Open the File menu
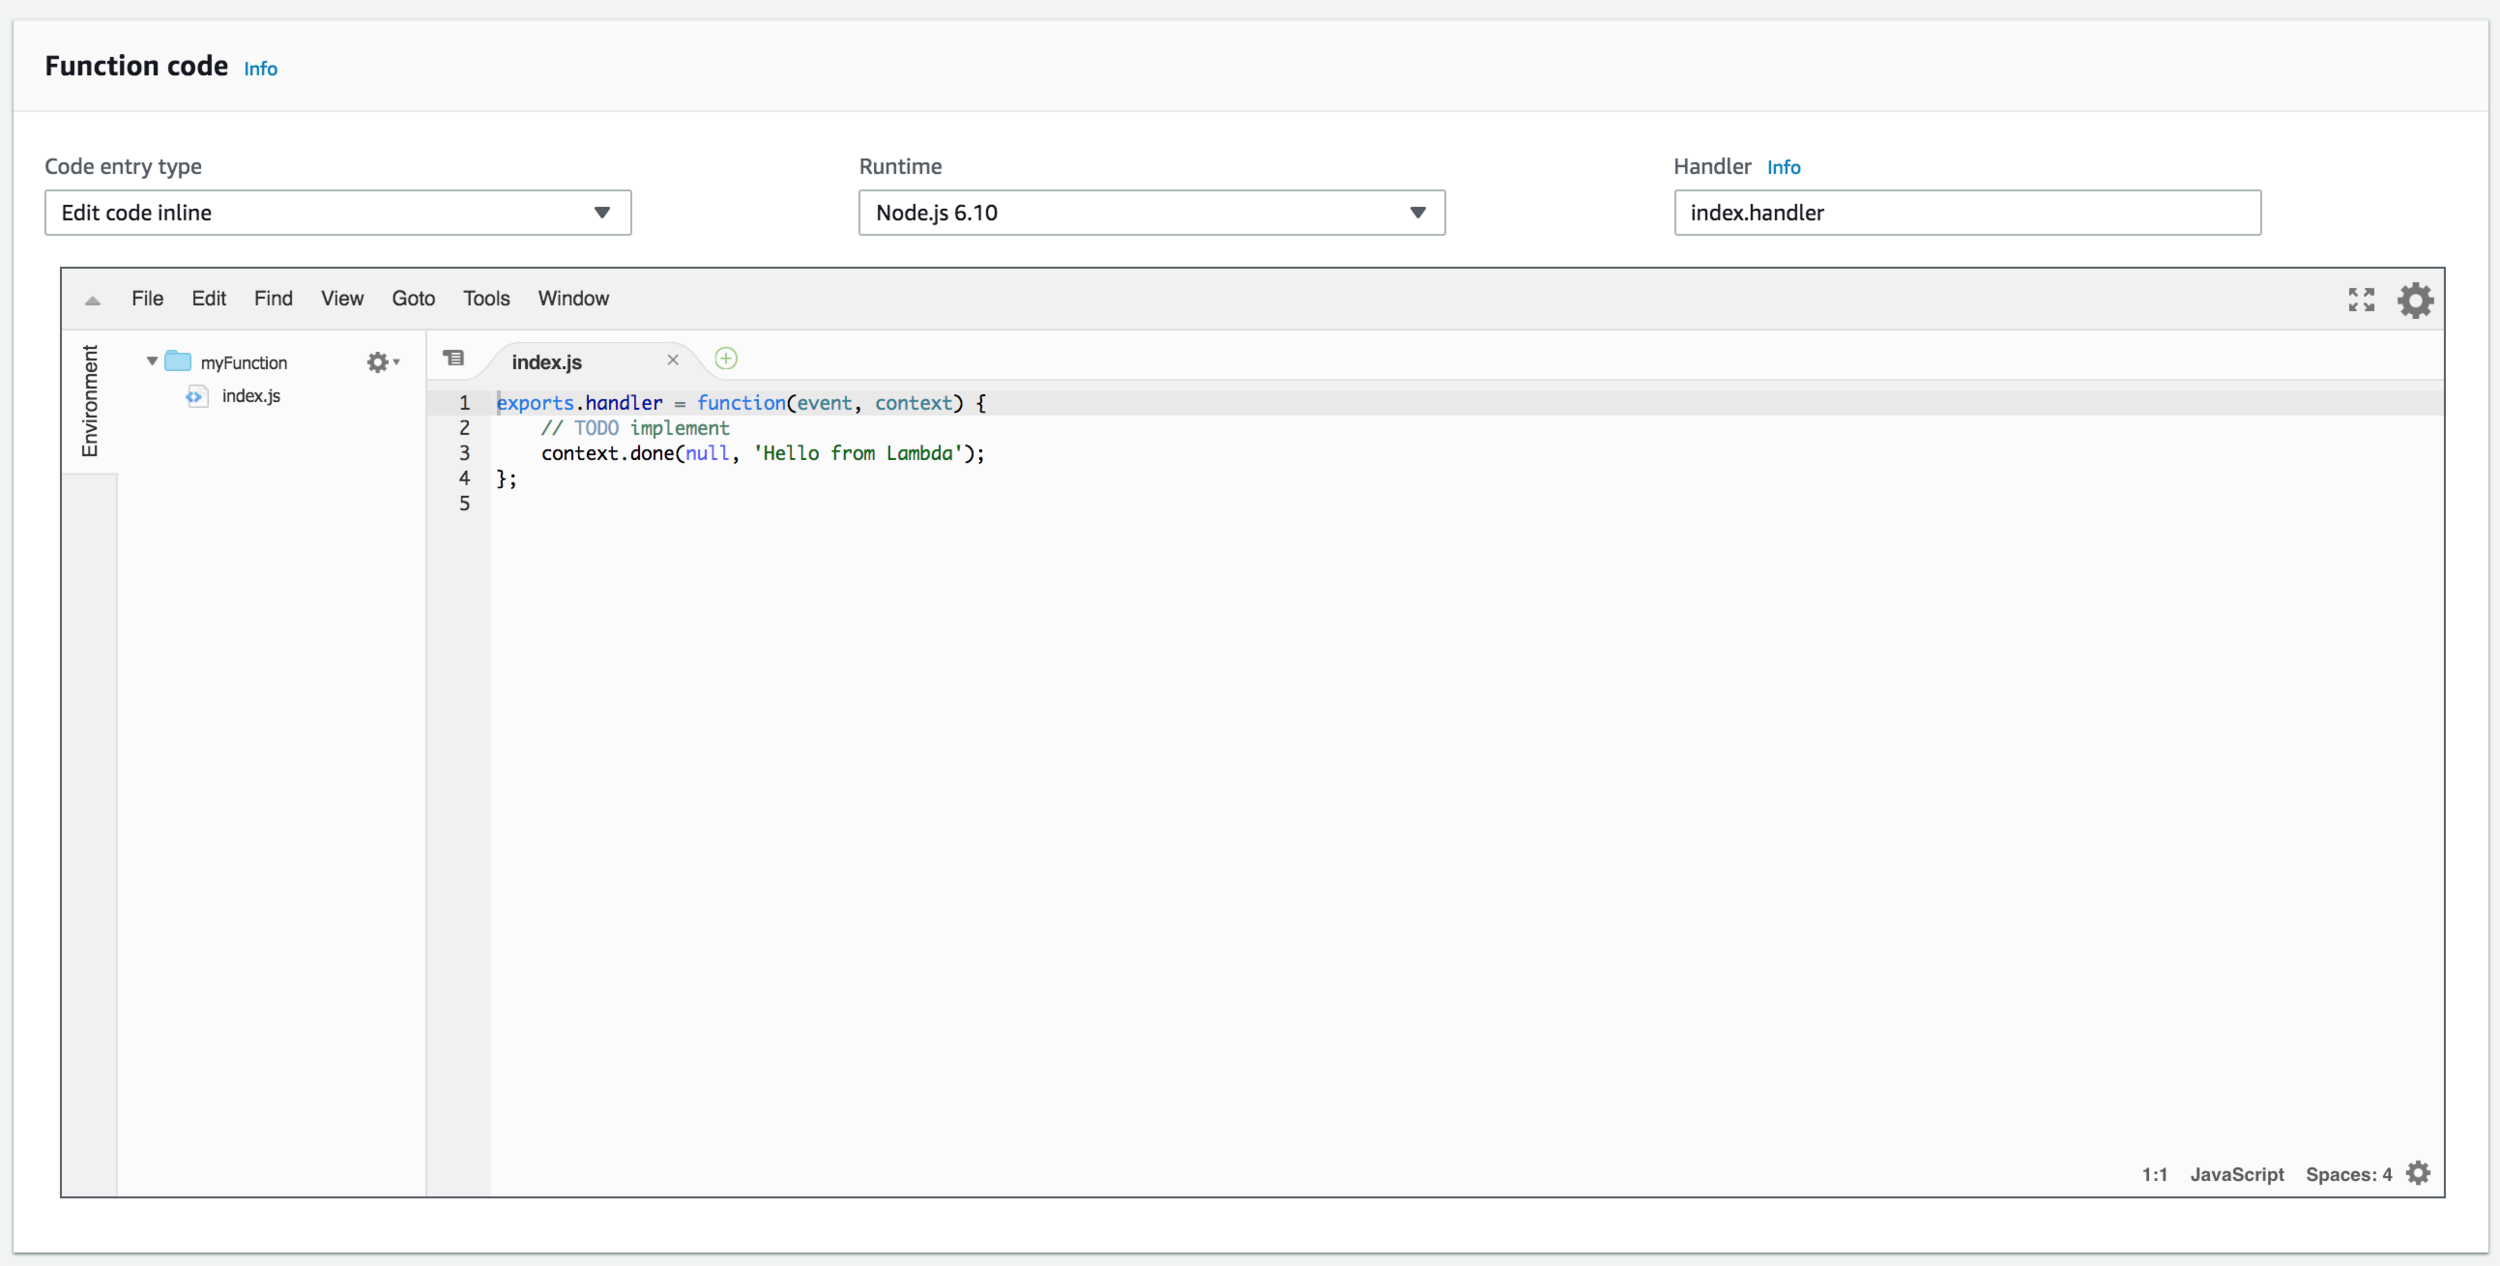The image size is (2500, 1266). pyautogui.click(x=147, y=299)
